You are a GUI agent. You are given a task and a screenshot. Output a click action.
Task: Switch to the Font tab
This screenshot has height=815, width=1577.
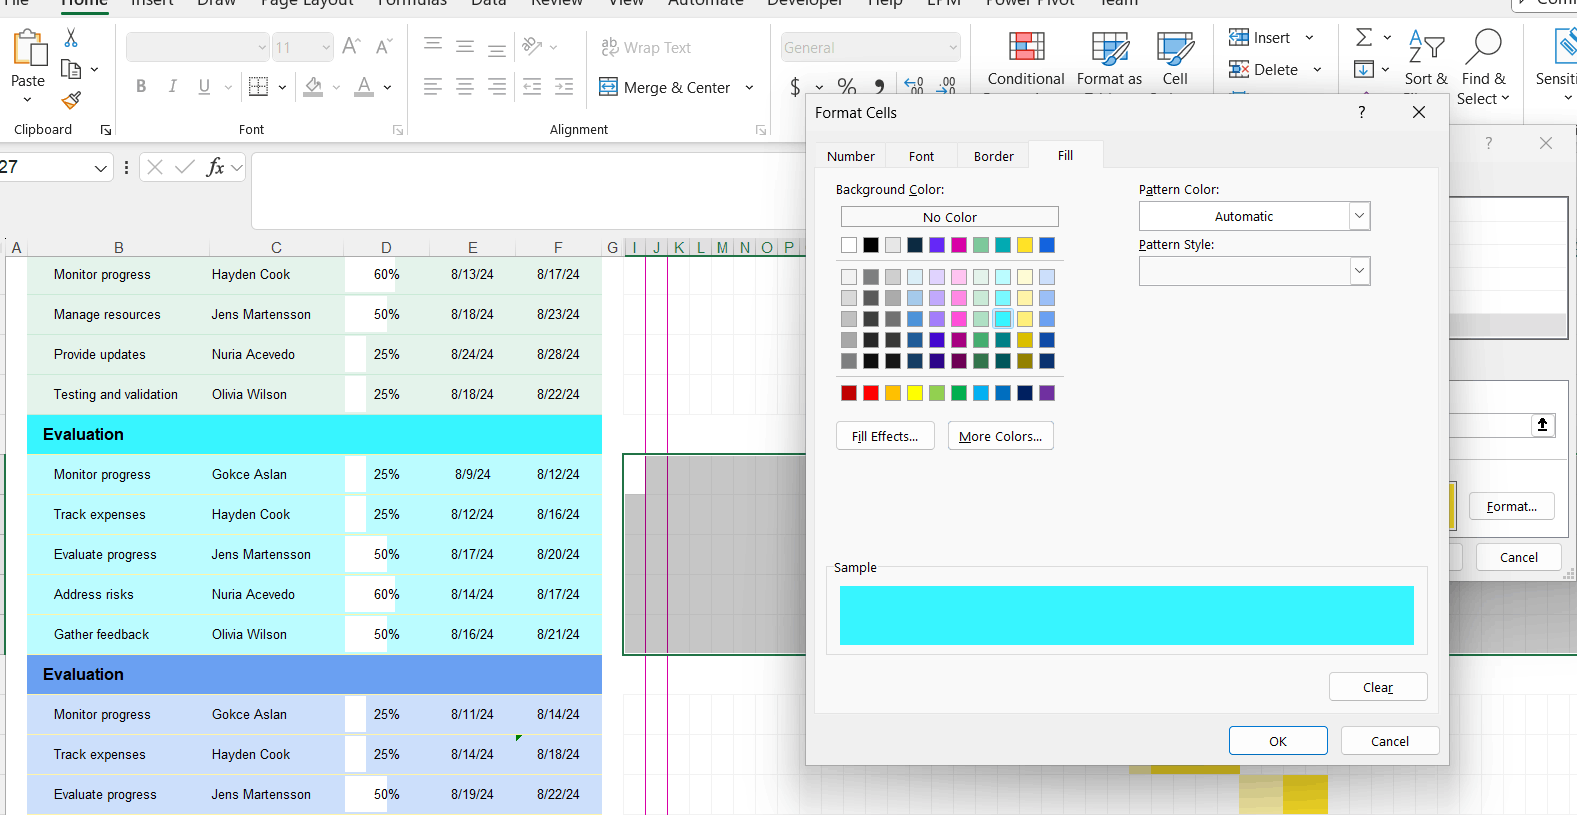pyautogui.click(x=922, y=156)
